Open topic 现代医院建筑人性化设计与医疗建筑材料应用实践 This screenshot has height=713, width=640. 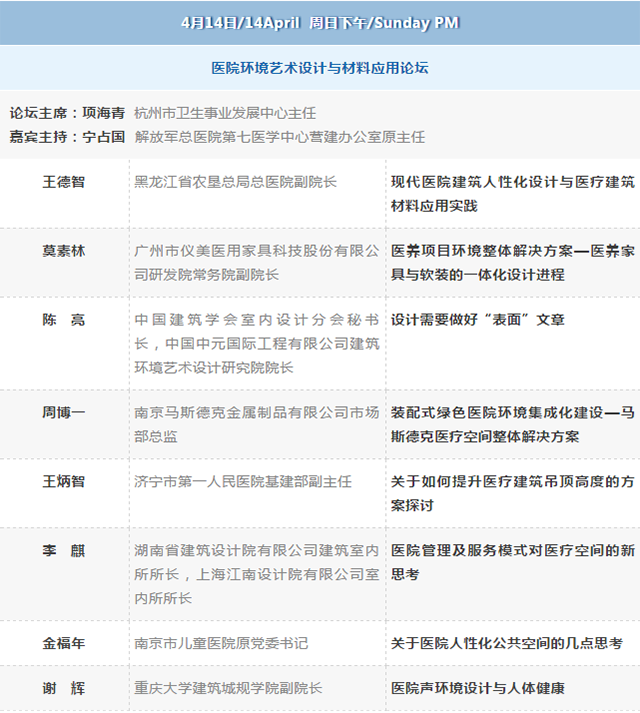coord(512,194)
